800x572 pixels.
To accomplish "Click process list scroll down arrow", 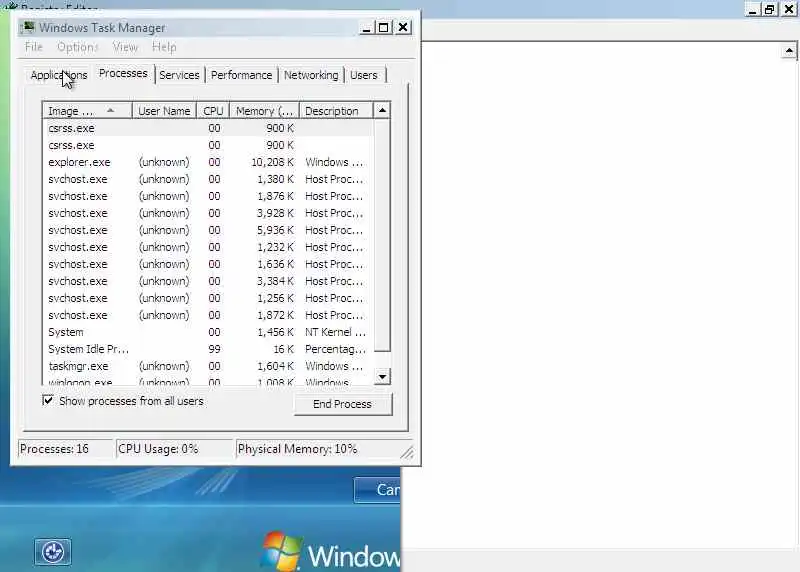I will pos(382,377).
